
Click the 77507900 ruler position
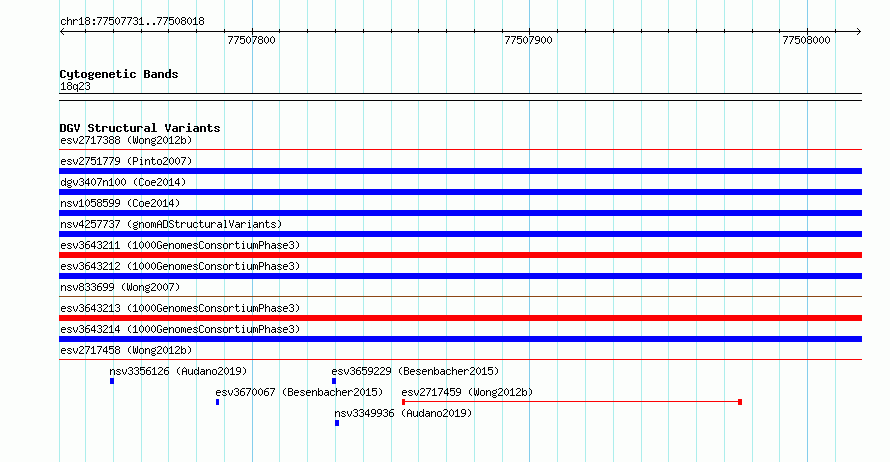point(528,40)
